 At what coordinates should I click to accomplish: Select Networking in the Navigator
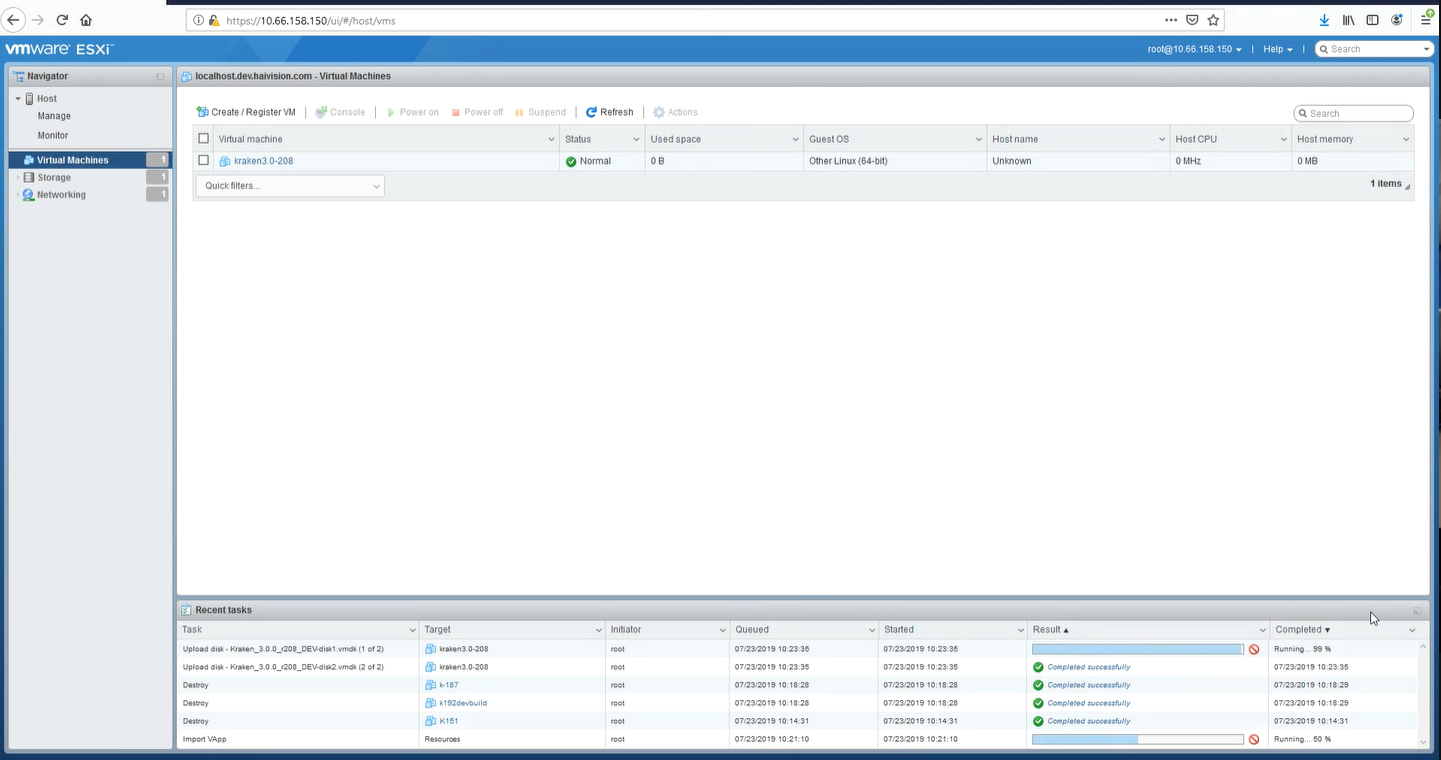pos(61,195)
